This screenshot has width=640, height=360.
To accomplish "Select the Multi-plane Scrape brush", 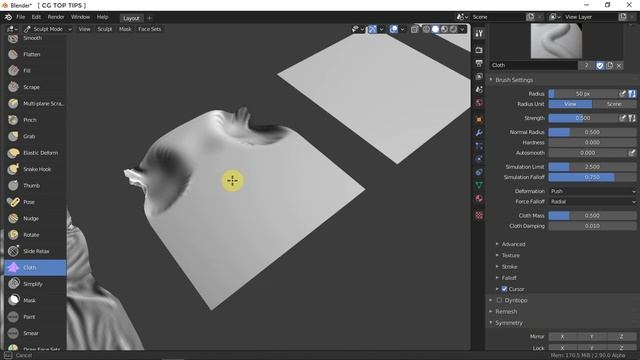I will [35, 103].
